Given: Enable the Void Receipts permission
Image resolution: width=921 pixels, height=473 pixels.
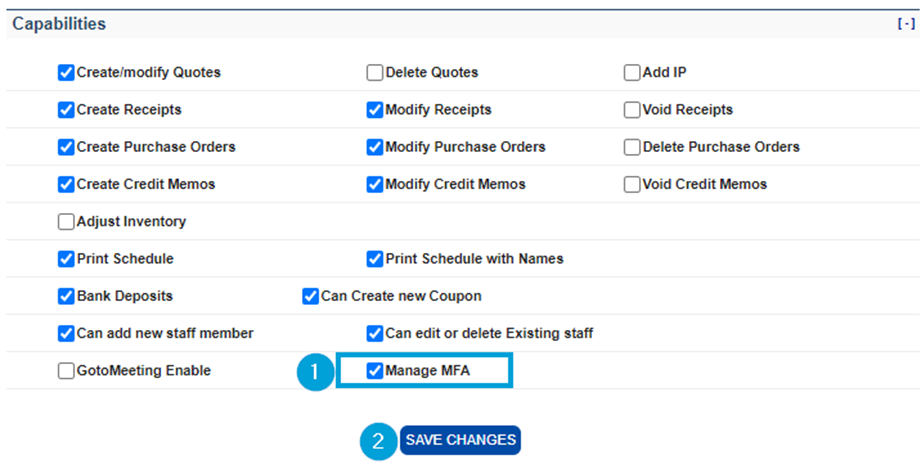Looking at the screenshot, I should tap(632, 109).
